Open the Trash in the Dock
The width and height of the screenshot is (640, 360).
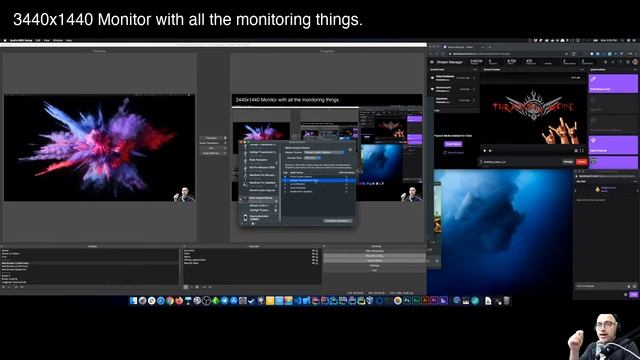(x=507, y=301)
